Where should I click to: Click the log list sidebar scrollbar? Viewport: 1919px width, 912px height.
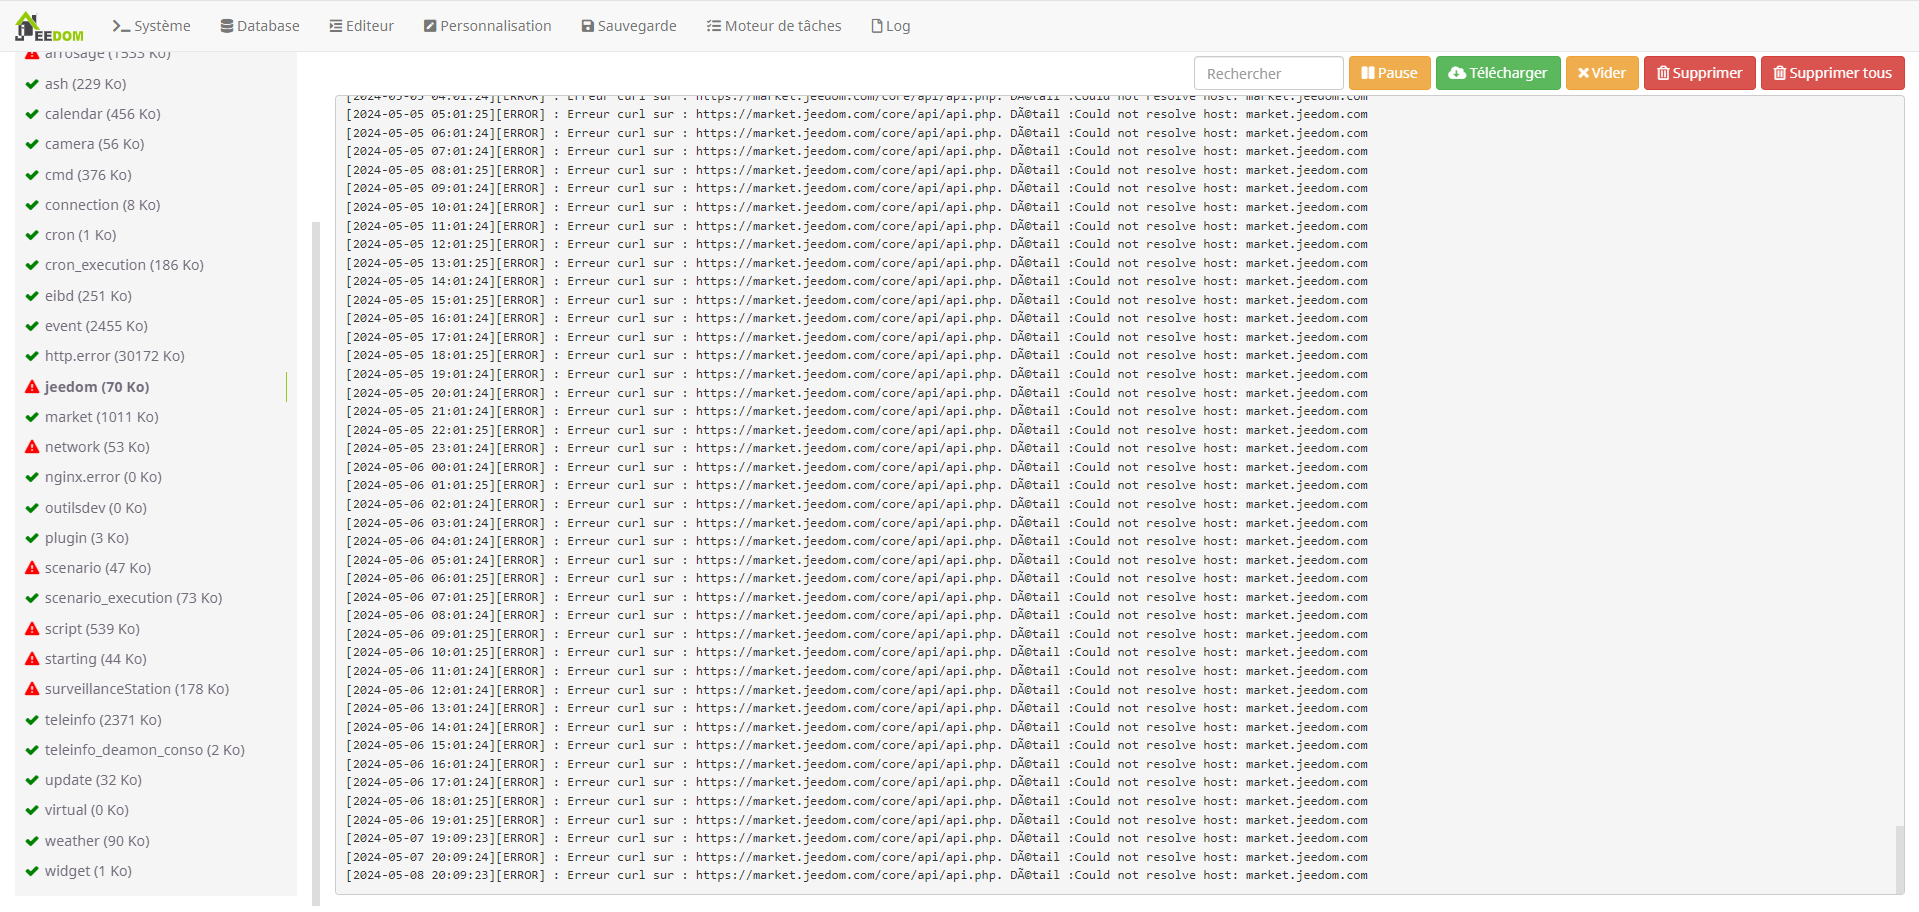[x=316, y=563]
